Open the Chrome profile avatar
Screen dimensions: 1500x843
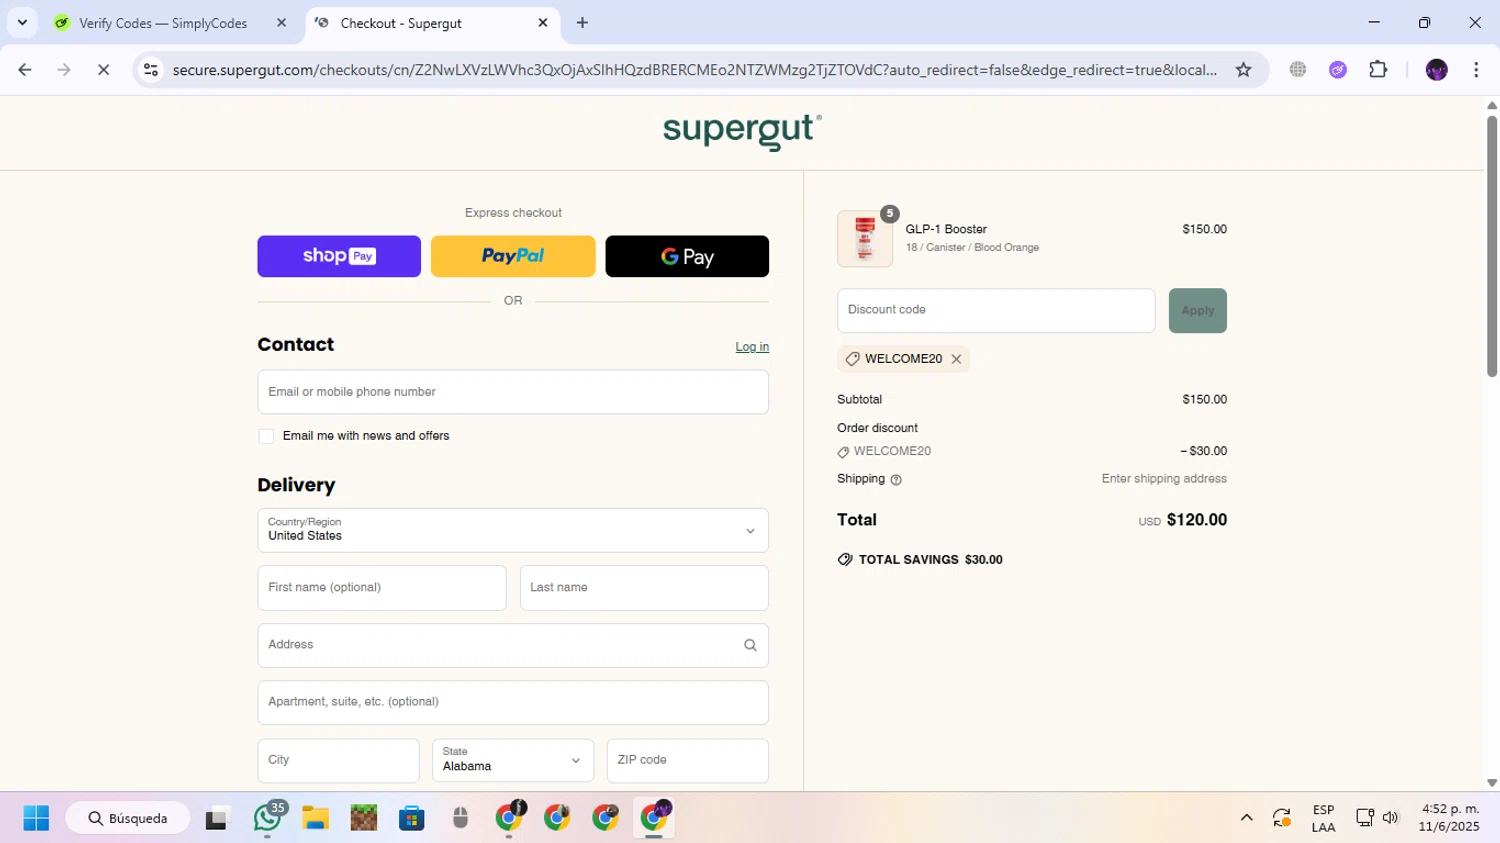pos(1436,70)
